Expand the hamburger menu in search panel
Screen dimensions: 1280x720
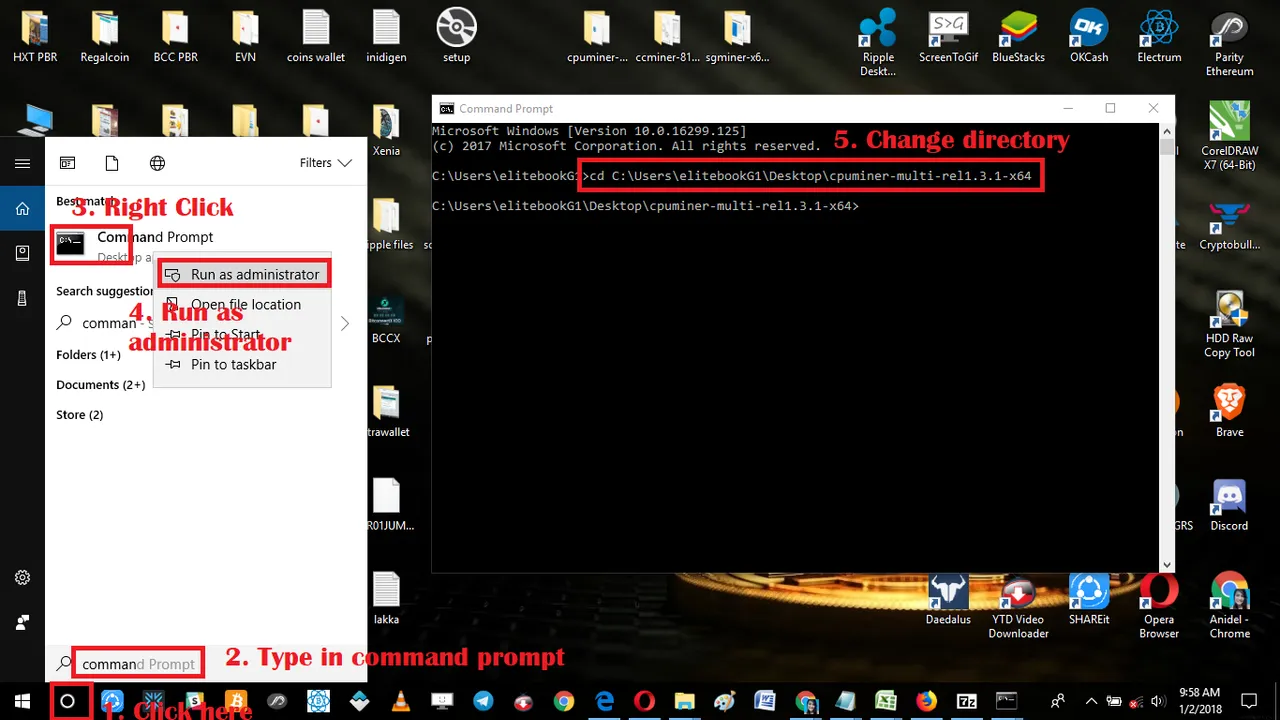coord(22,163)
